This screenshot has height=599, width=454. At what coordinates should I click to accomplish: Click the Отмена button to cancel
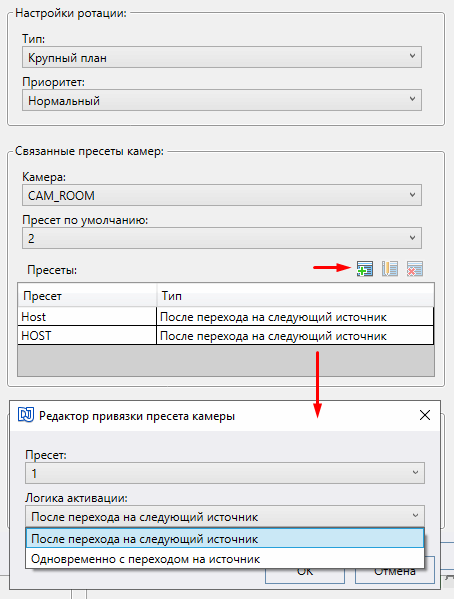(395, 572)
